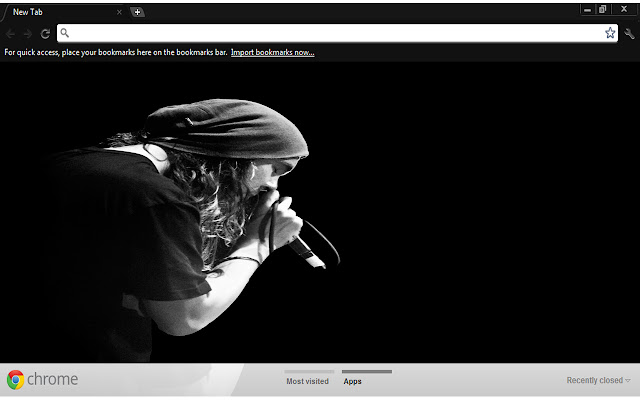Restore down the Chrome window
The width and height of the screenshot is (640, 400).
pos(602,8)
